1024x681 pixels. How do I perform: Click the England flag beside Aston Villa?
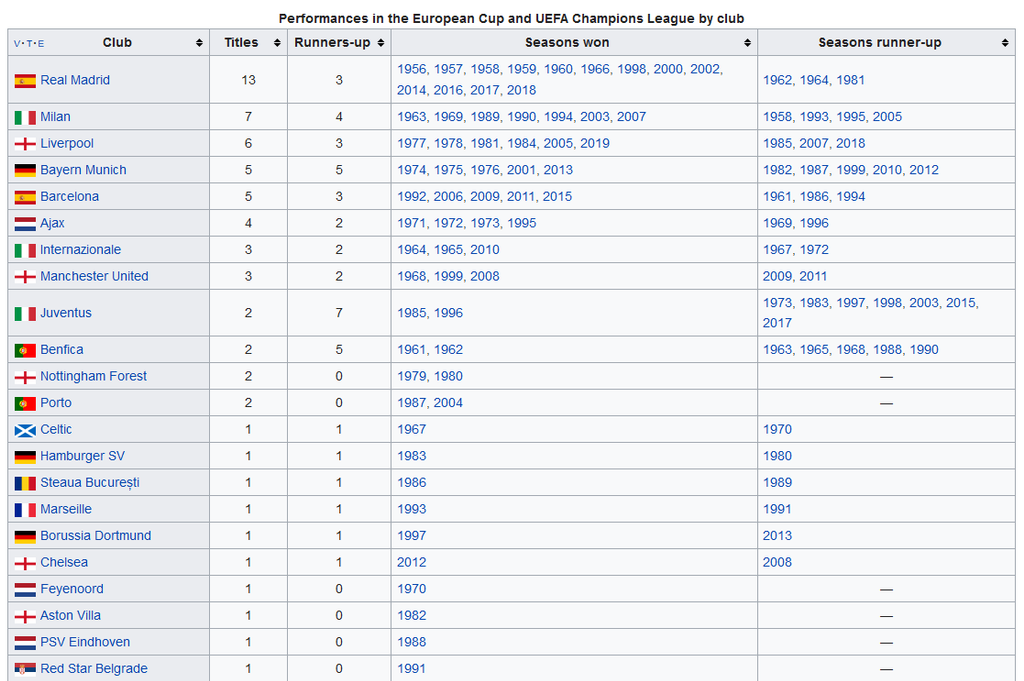click(x=25, y=616)
